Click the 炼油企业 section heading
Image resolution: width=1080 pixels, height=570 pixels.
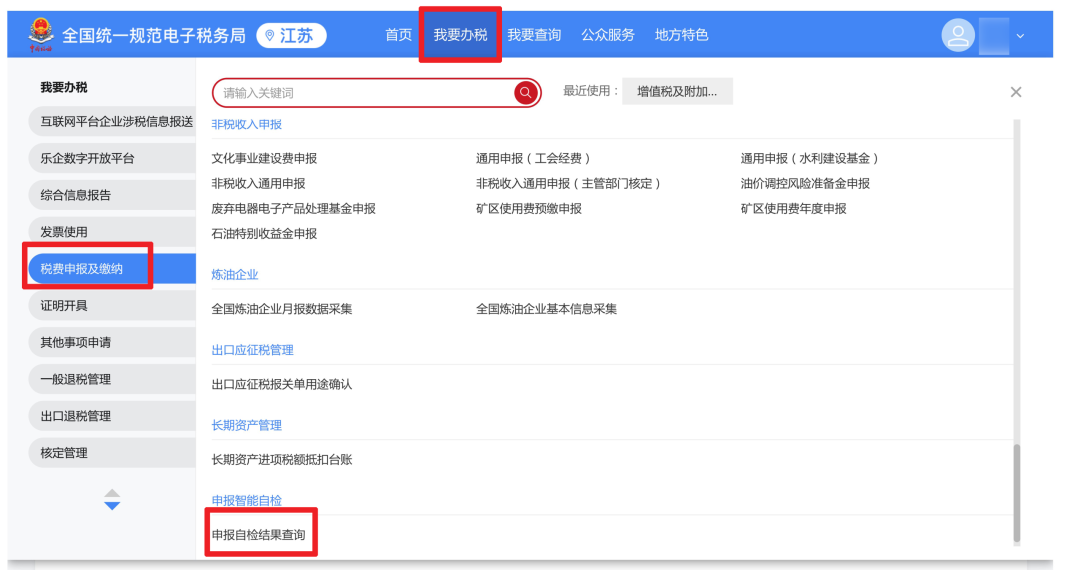click(235, 275)
